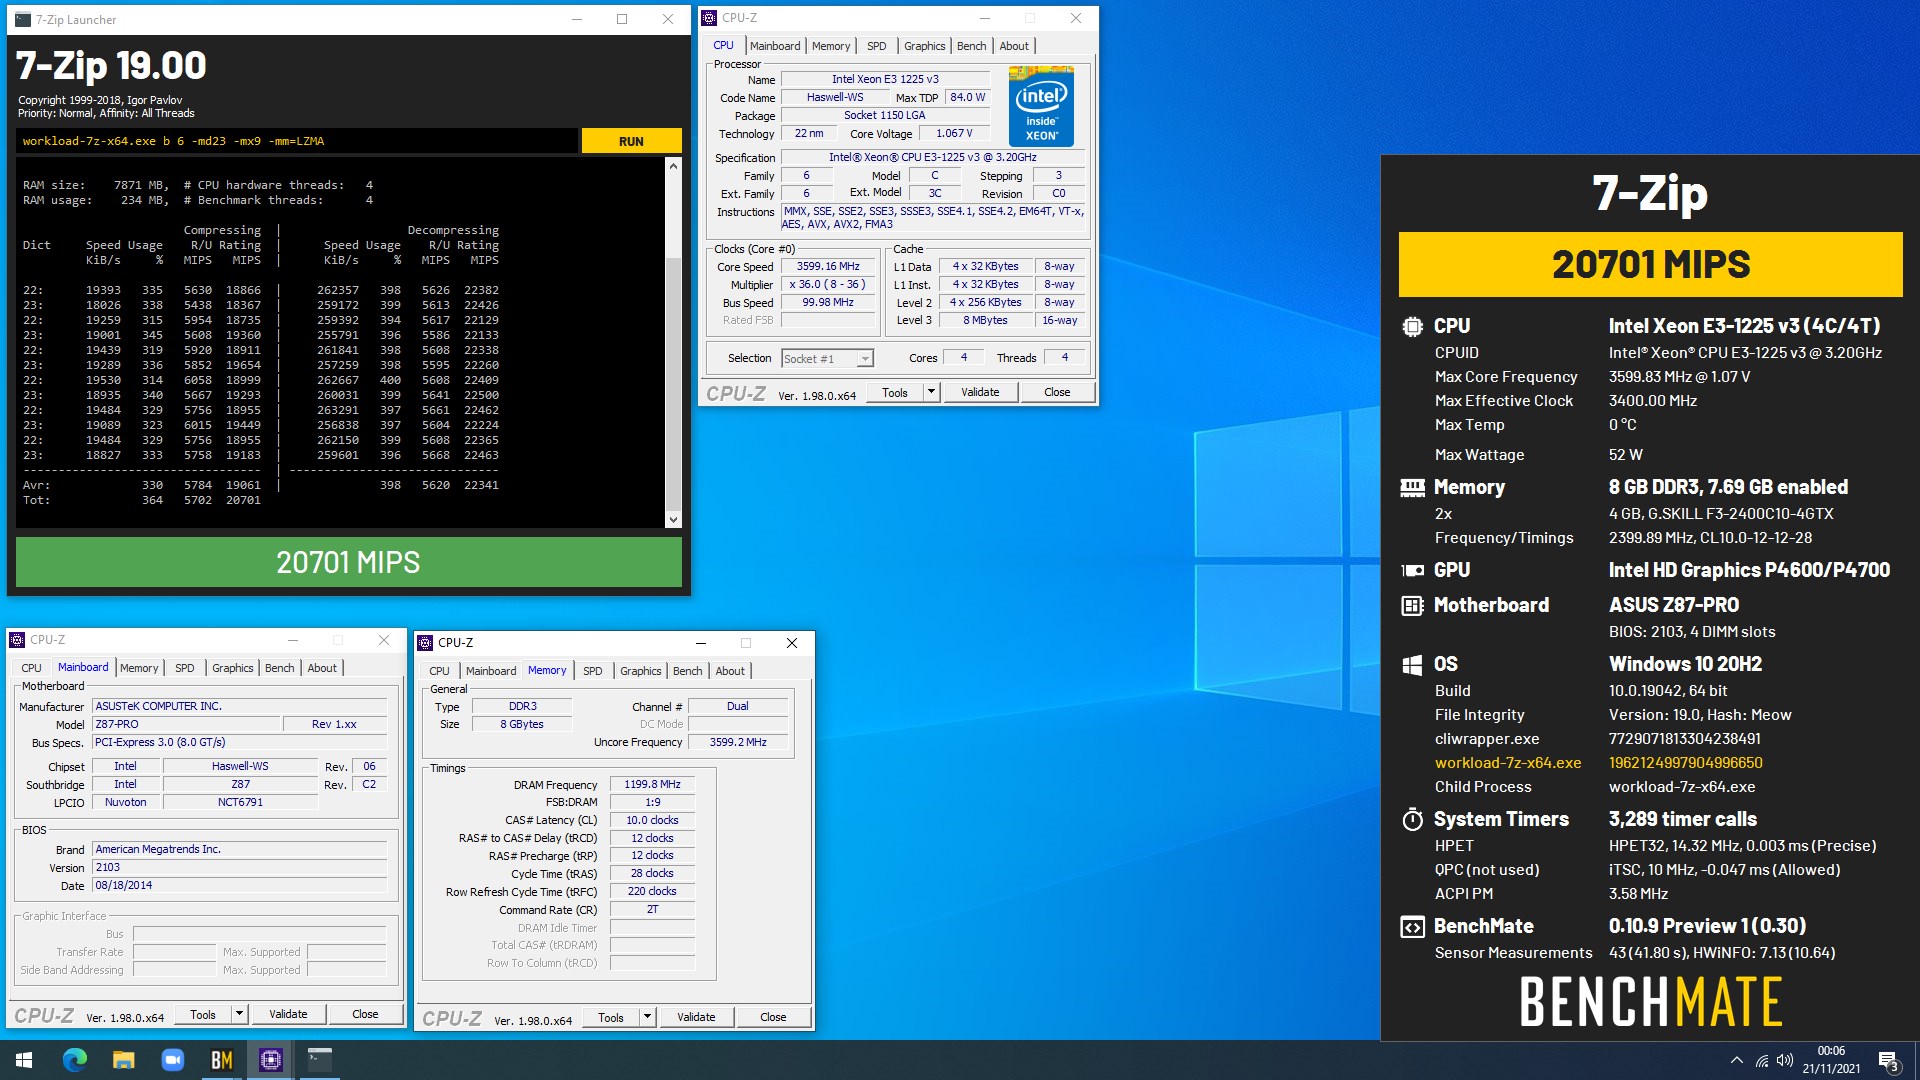Expand Tools dropdown arrow in top CPU-Z window
1920x1080 pixels.
pos(931,392)
